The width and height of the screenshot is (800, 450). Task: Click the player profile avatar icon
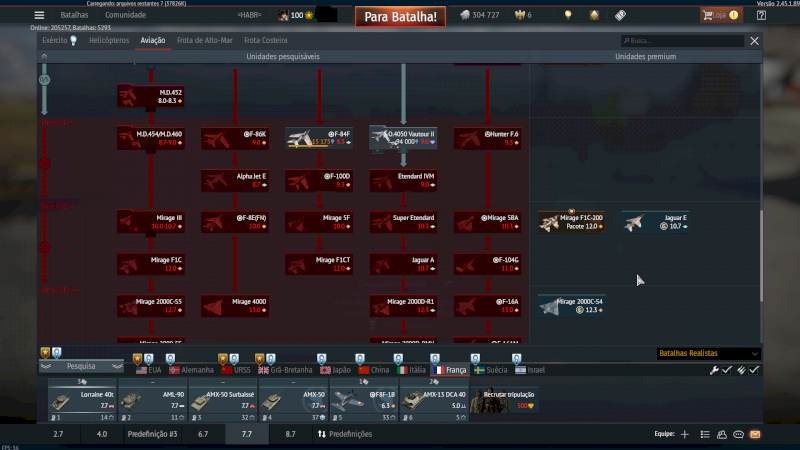coord(283,15)
